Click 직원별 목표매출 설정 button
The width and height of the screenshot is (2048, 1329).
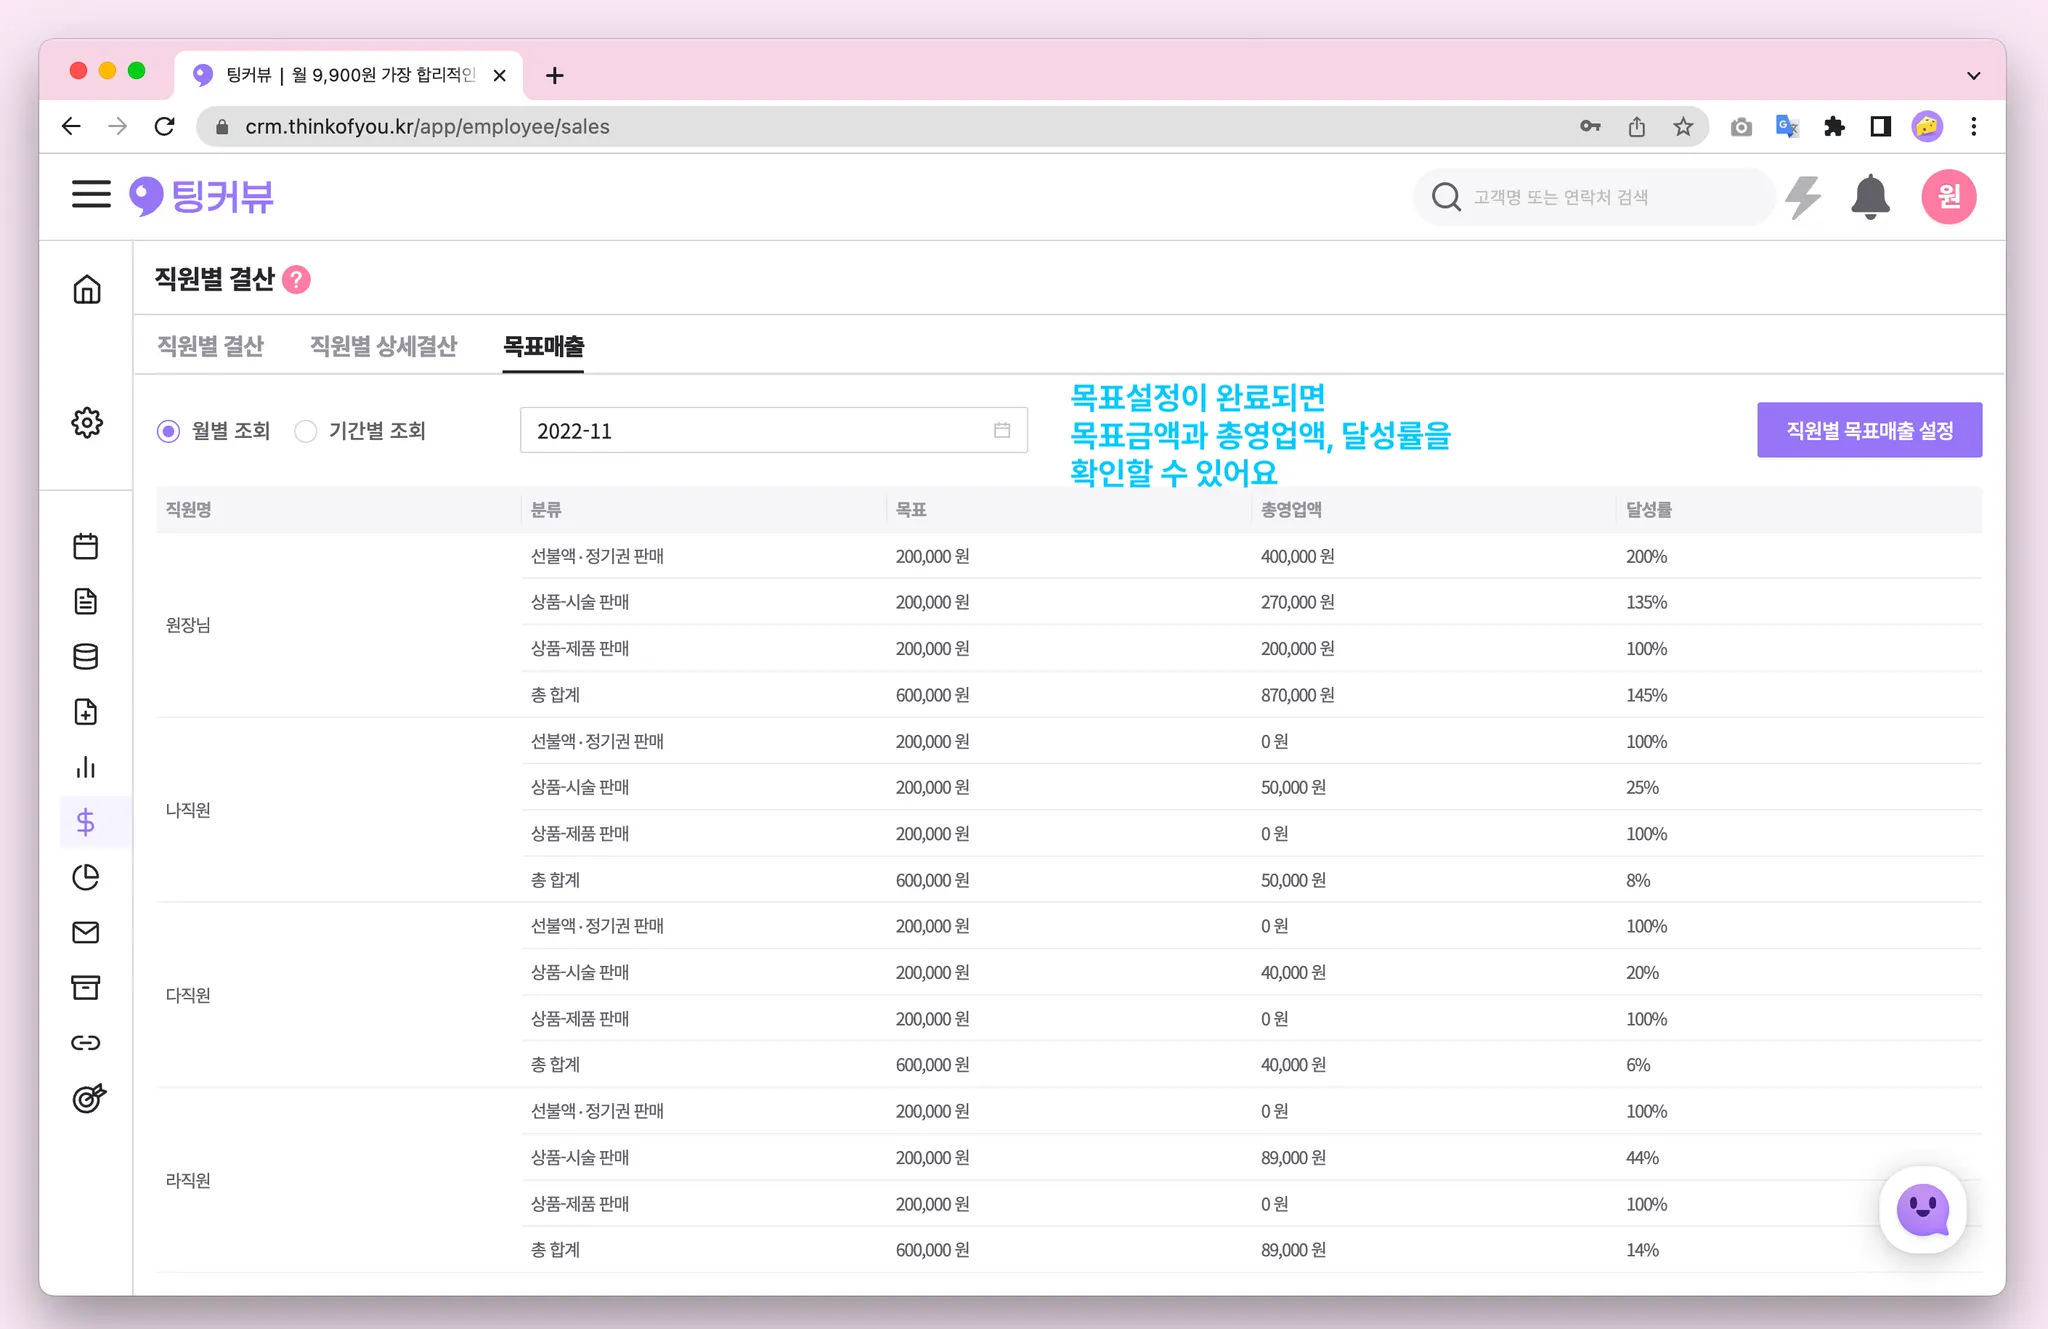(1869, 430)
